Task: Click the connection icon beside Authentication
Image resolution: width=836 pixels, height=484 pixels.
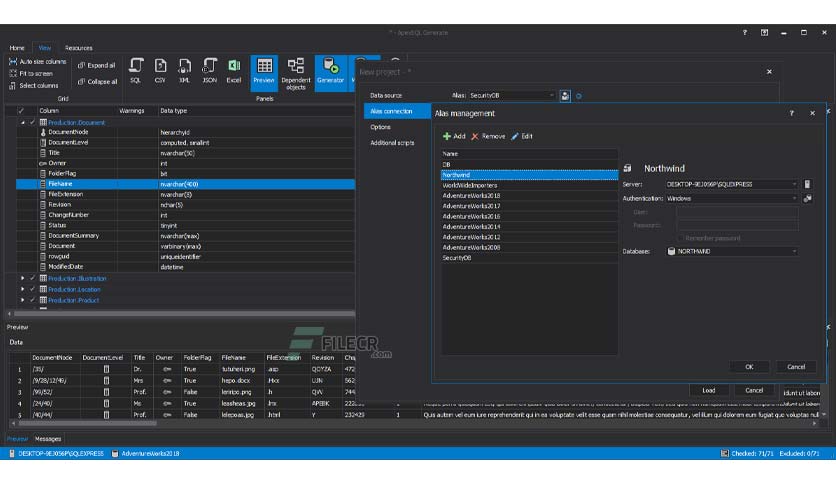Action: (808, 198)
